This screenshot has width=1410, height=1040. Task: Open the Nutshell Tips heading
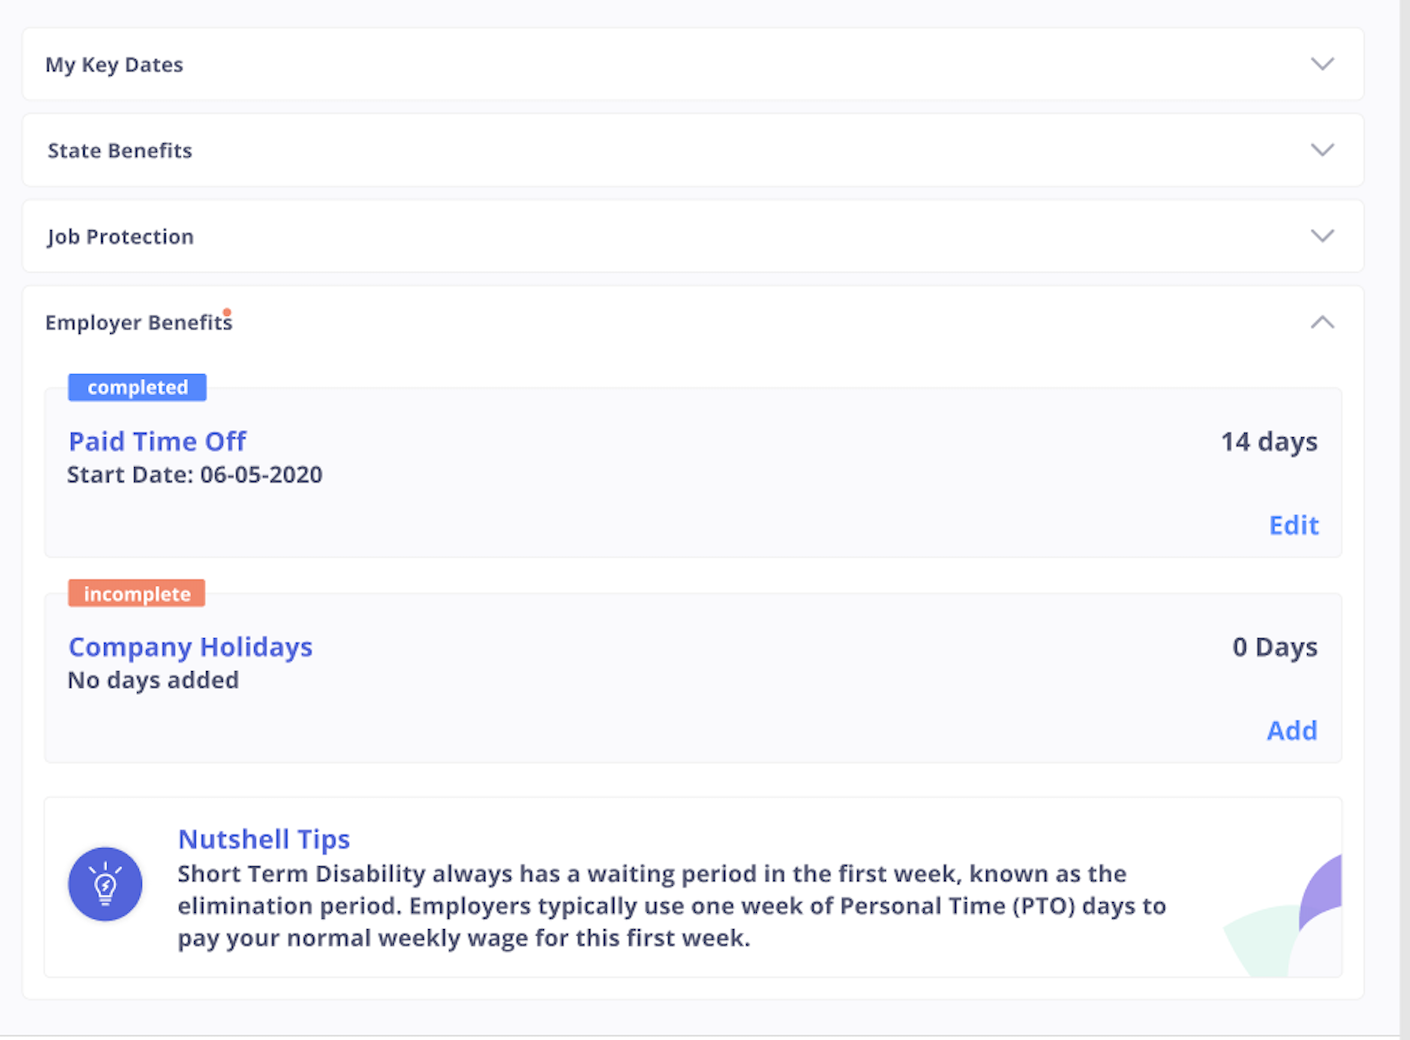click(x=264, y=839)
